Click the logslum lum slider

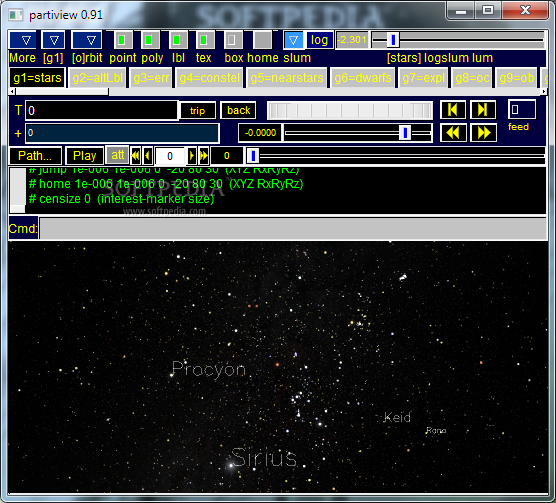(458, 40)
